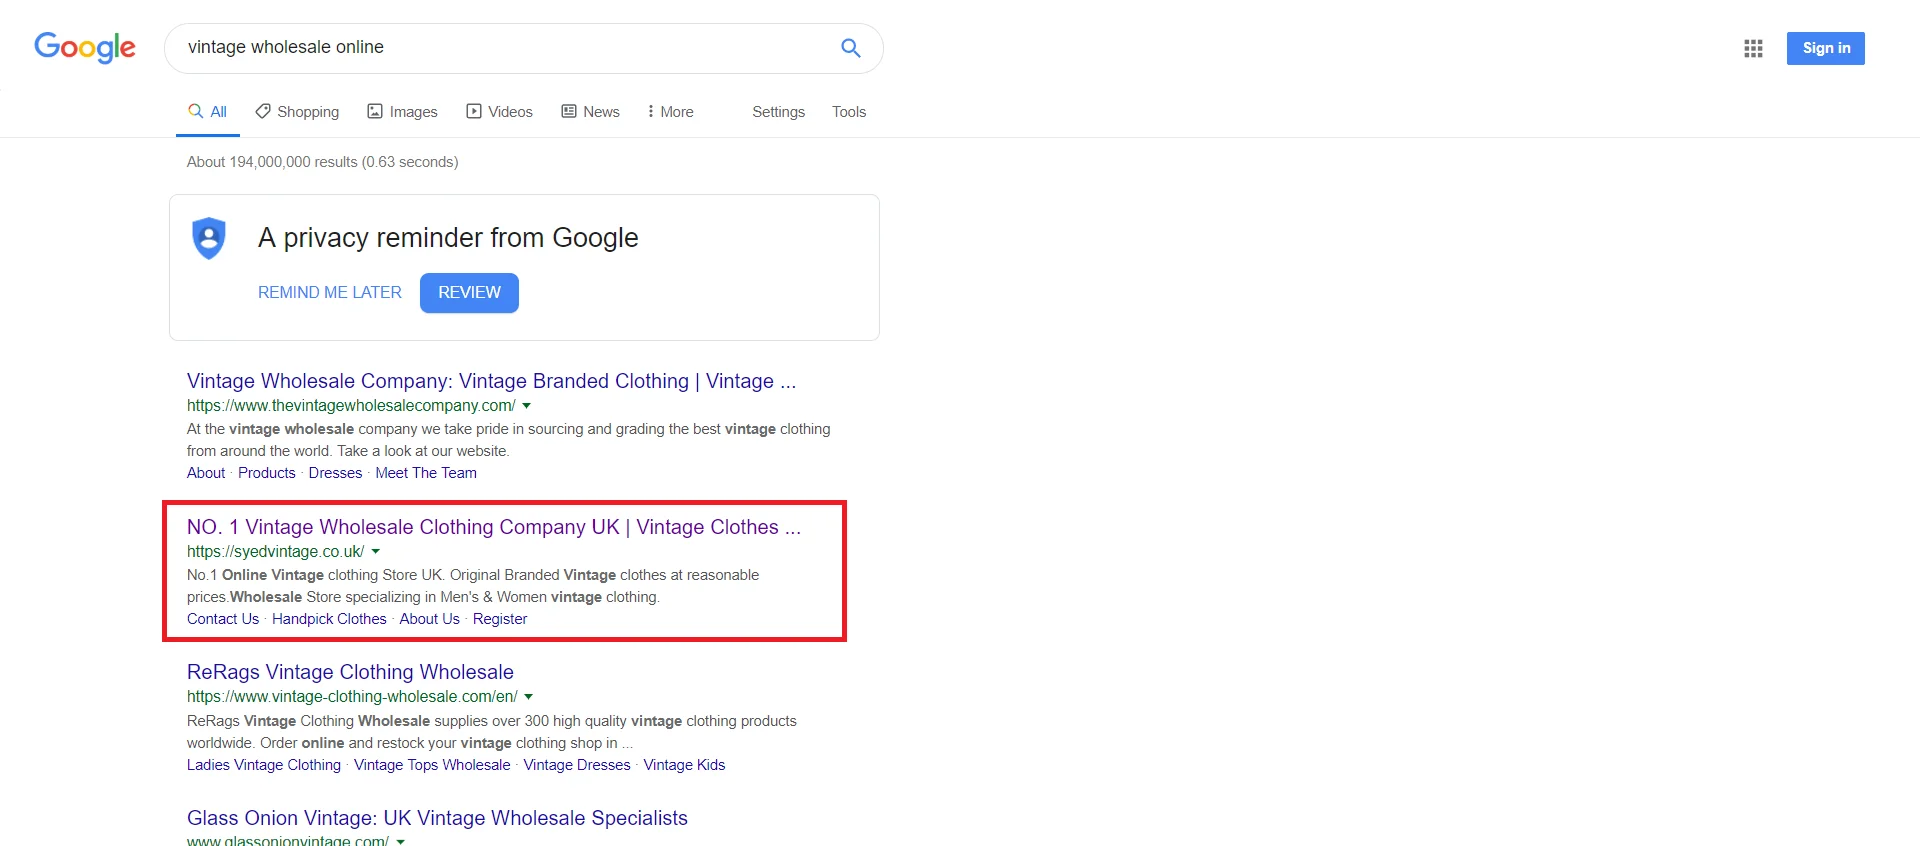Switch to the Images tab
Viewport: 1920px width, 846px height.
pos(402,112)
